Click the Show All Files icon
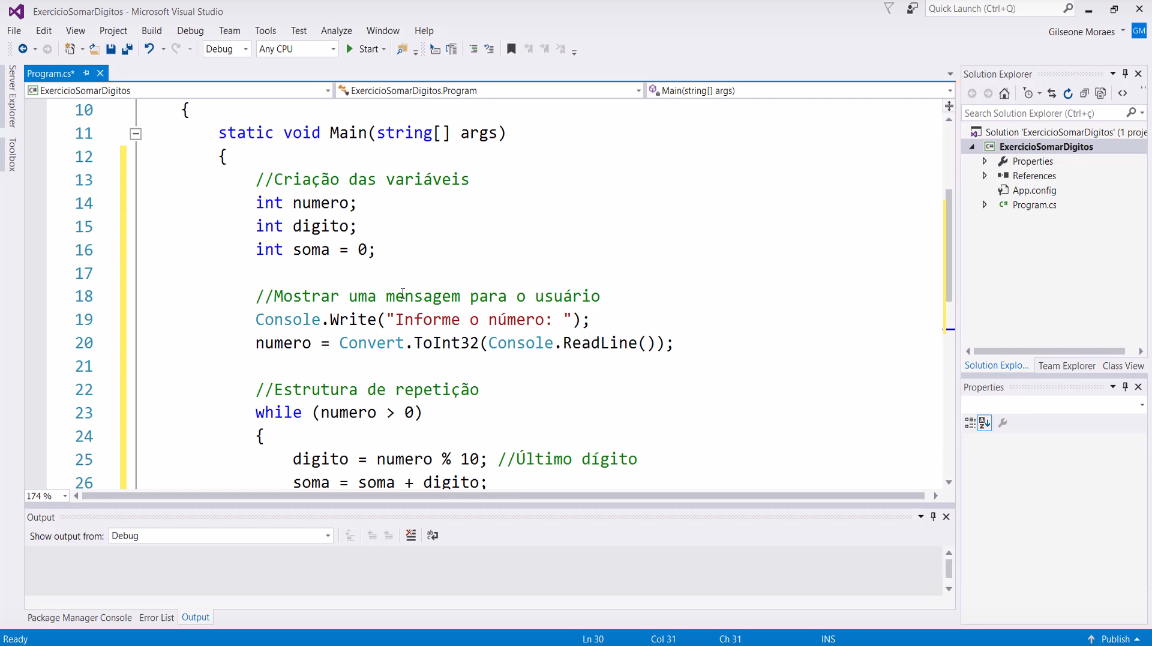1152x646 pixels. coord(1101,93)
